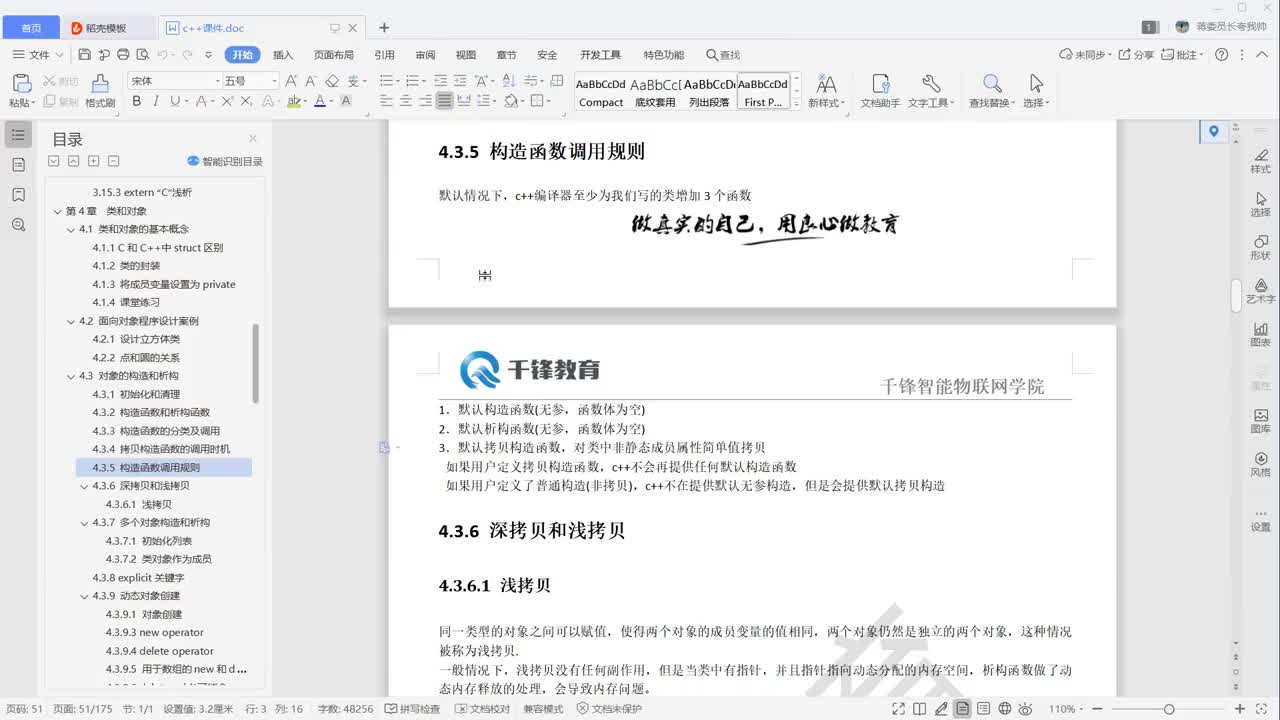Open the Chart (图表) pane on right sidebar
The height and width of the screenshot is (720, 1280).
[1260, 334]
